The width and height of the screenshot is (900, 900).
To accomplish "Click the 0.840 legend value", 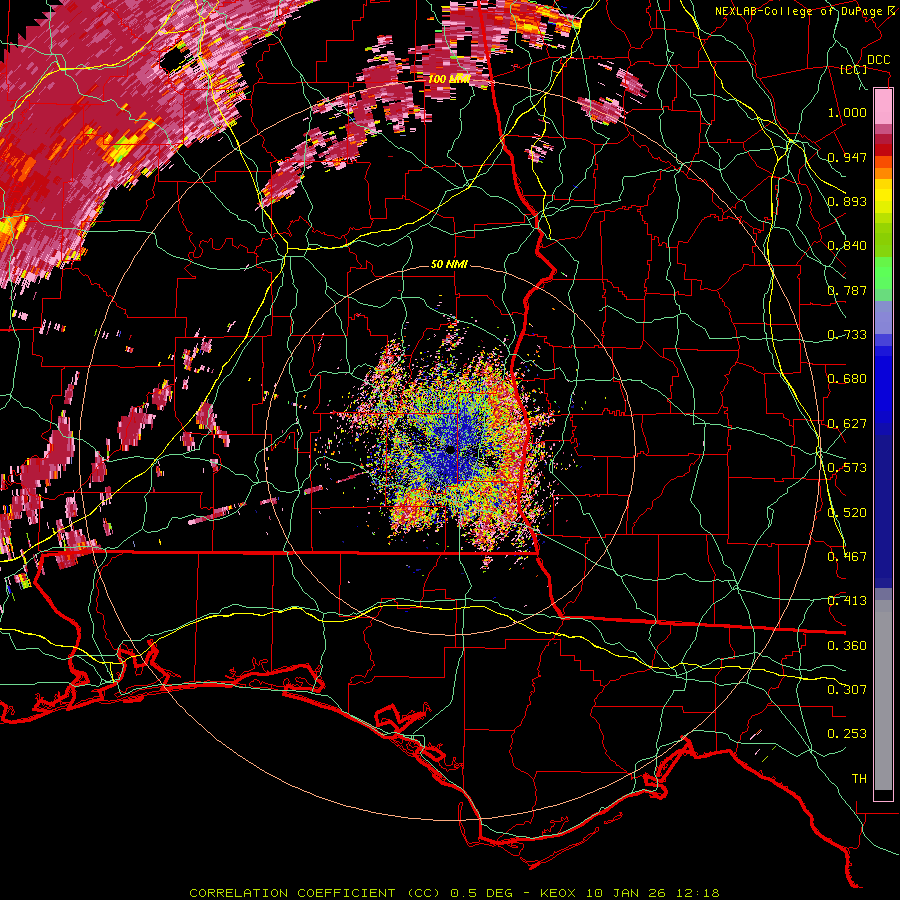I will [x=847, y=246].
